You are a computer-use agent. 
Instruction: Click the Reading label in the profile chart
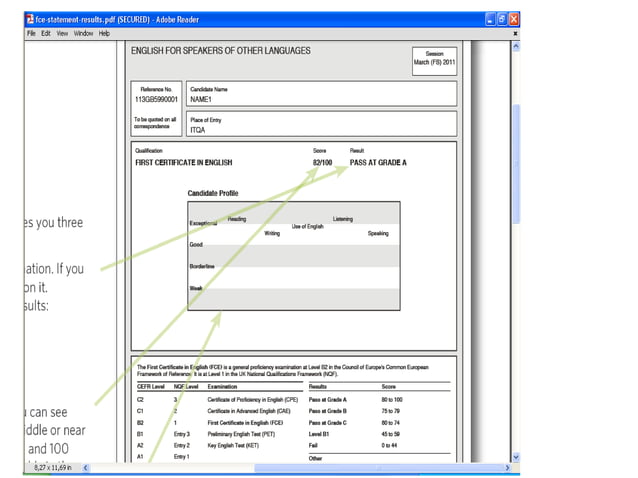(x=237, y=219)
